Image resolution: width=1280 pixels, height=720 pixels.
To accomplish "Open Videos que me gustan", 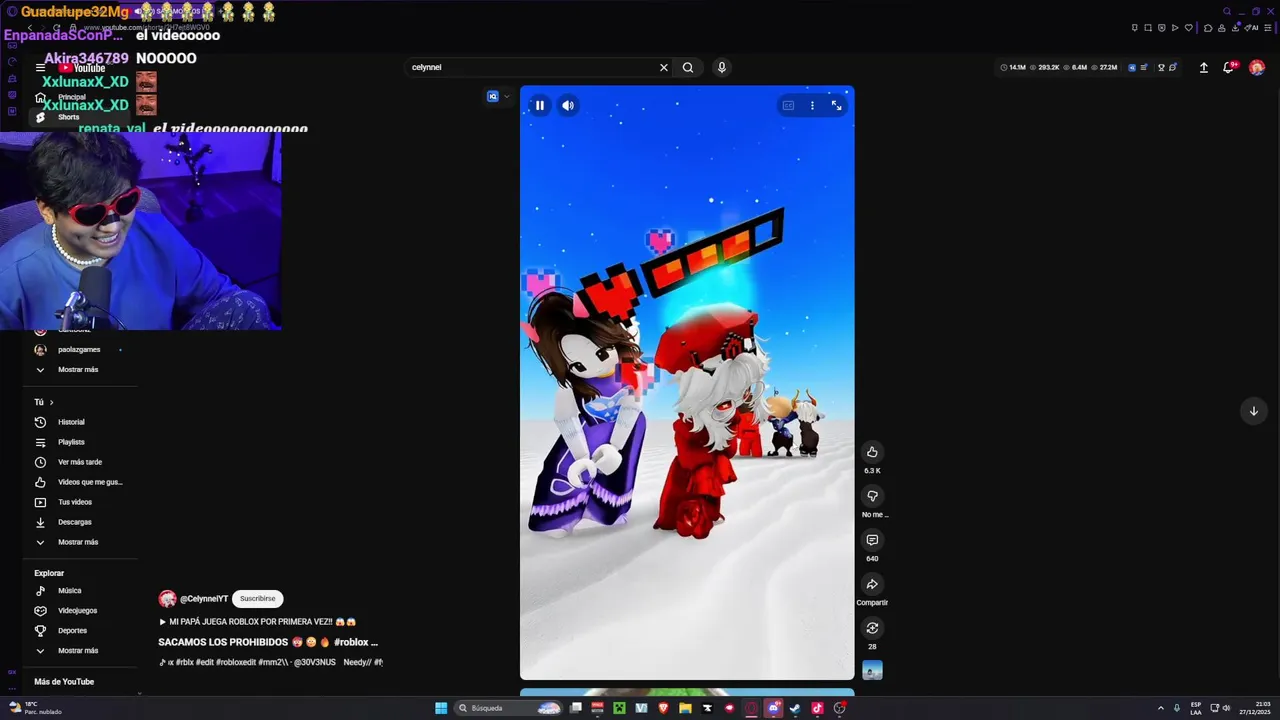I will 78,482.
